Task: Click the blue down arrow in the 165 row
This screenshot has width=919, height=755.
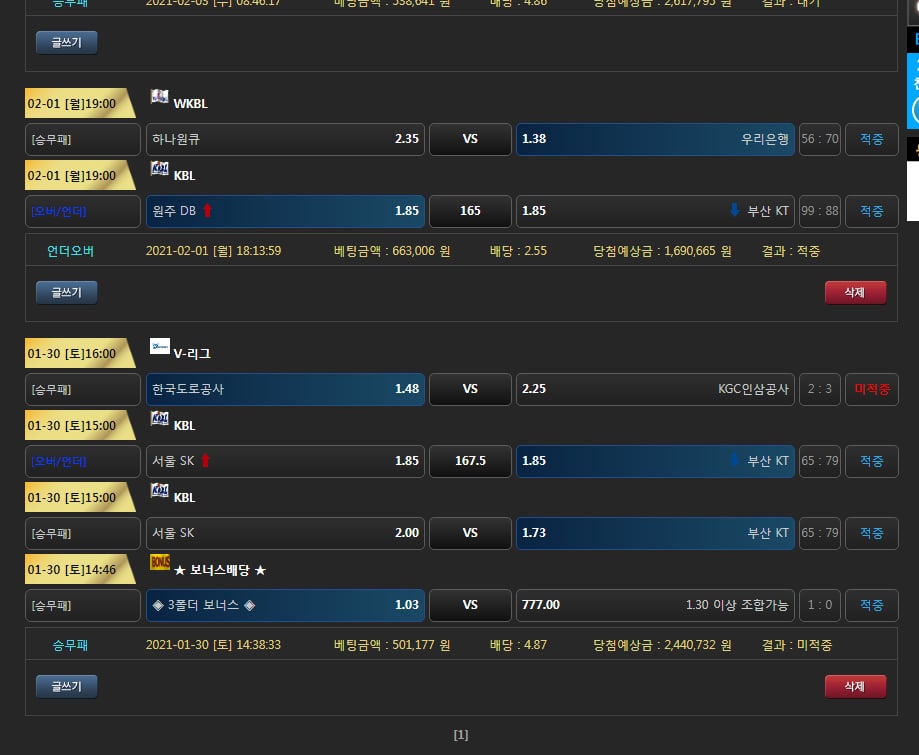Action: click(x=734, y=211)
